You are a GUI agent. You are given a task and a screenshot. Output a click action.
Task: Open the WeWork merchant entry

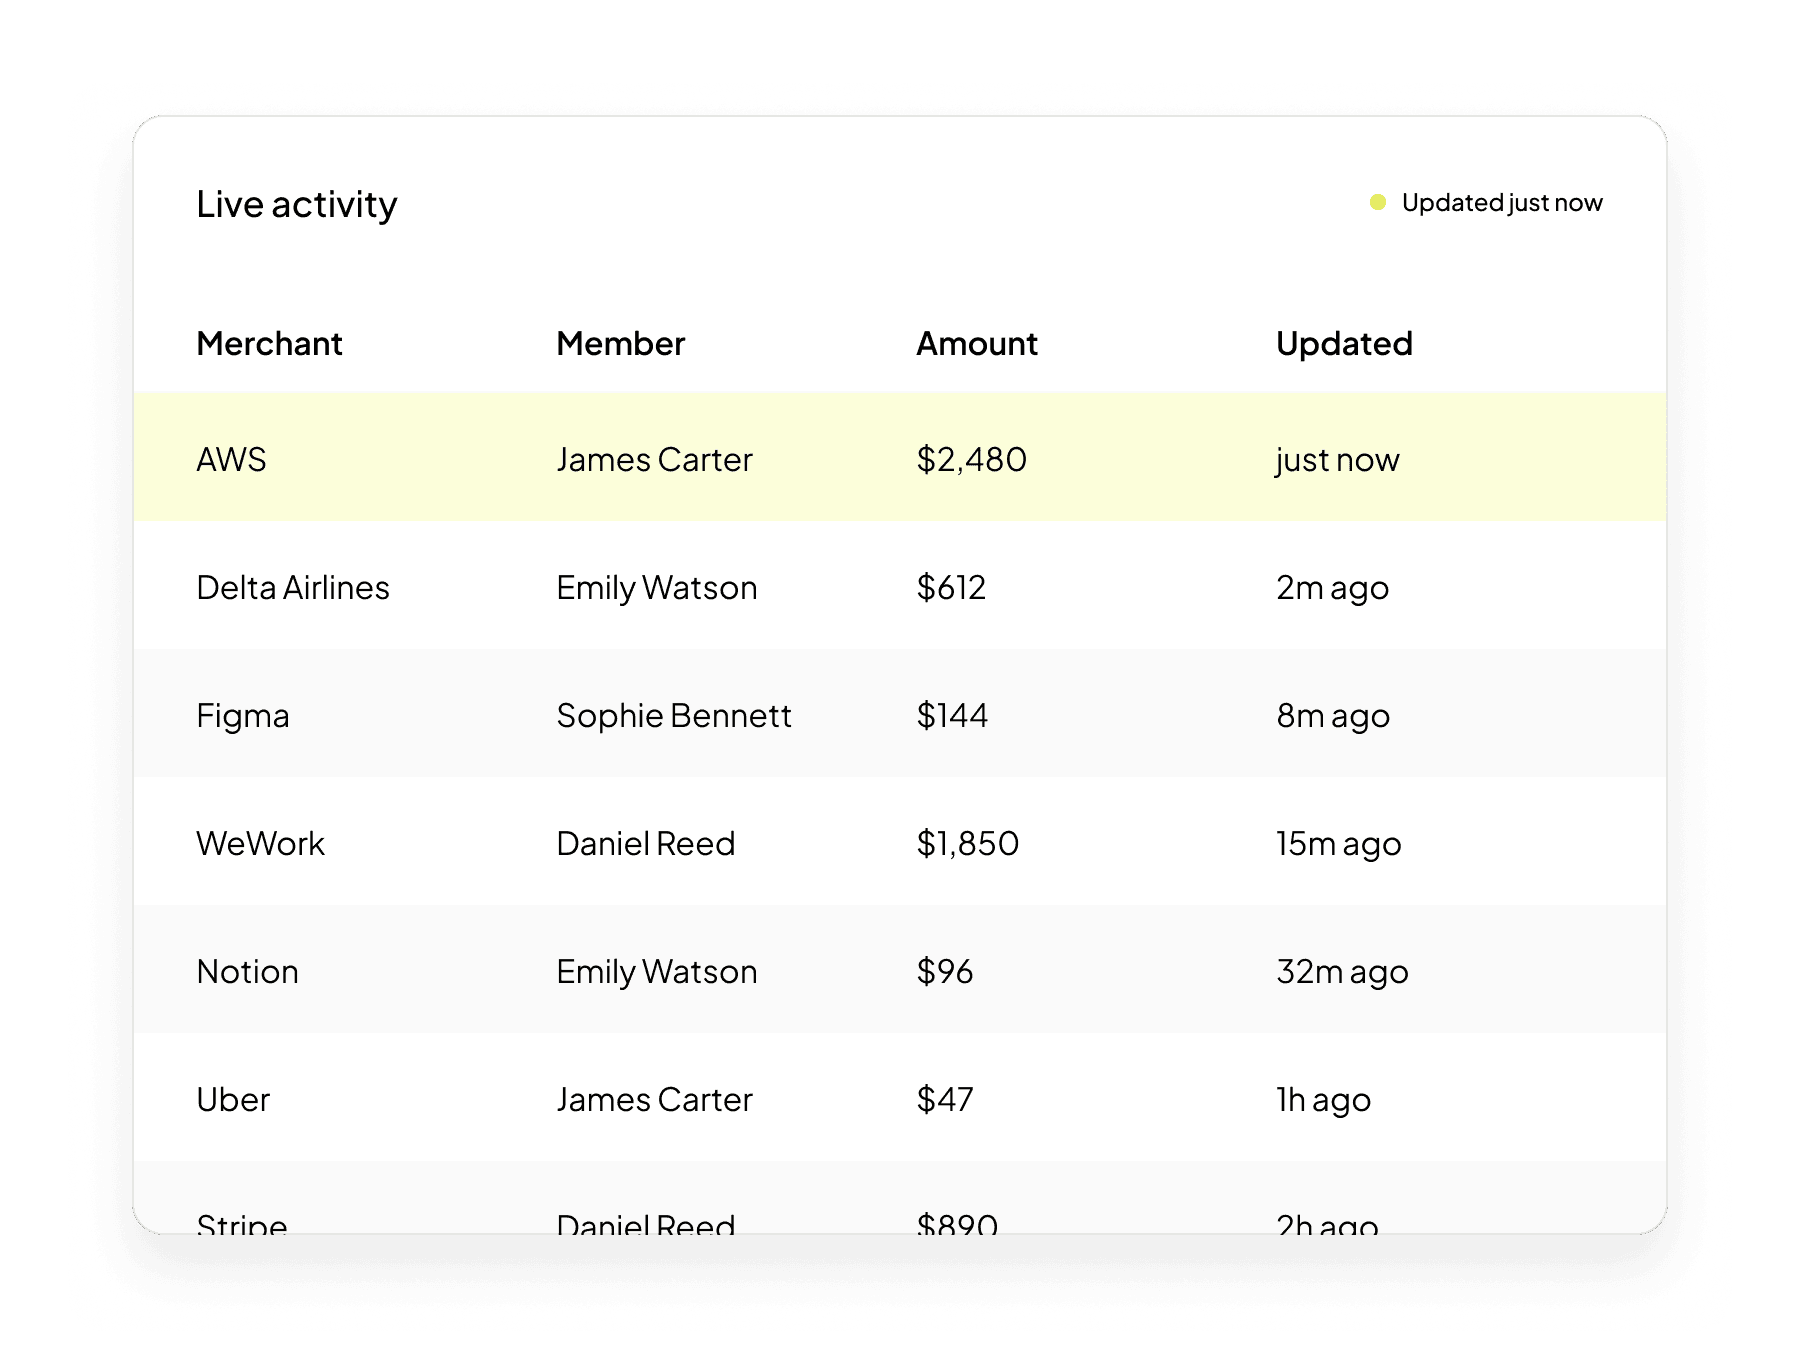coord(261,844)
